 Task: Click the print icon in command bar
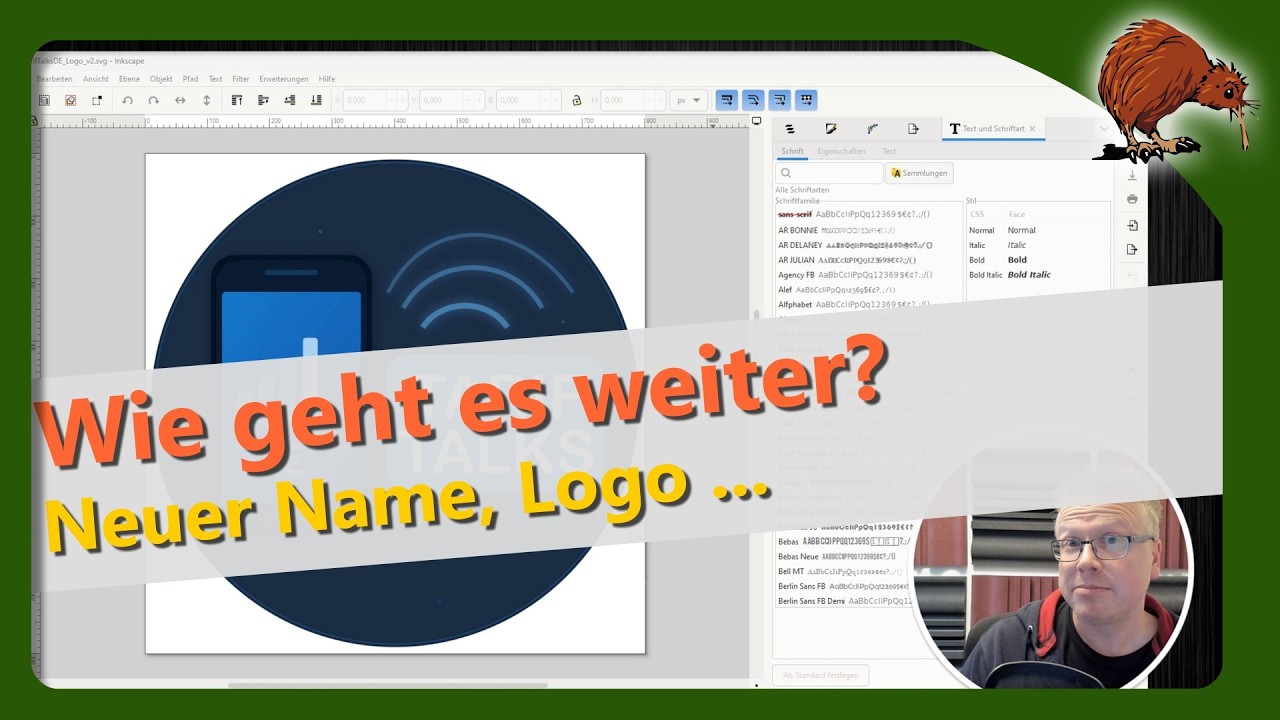point(1132,199)
